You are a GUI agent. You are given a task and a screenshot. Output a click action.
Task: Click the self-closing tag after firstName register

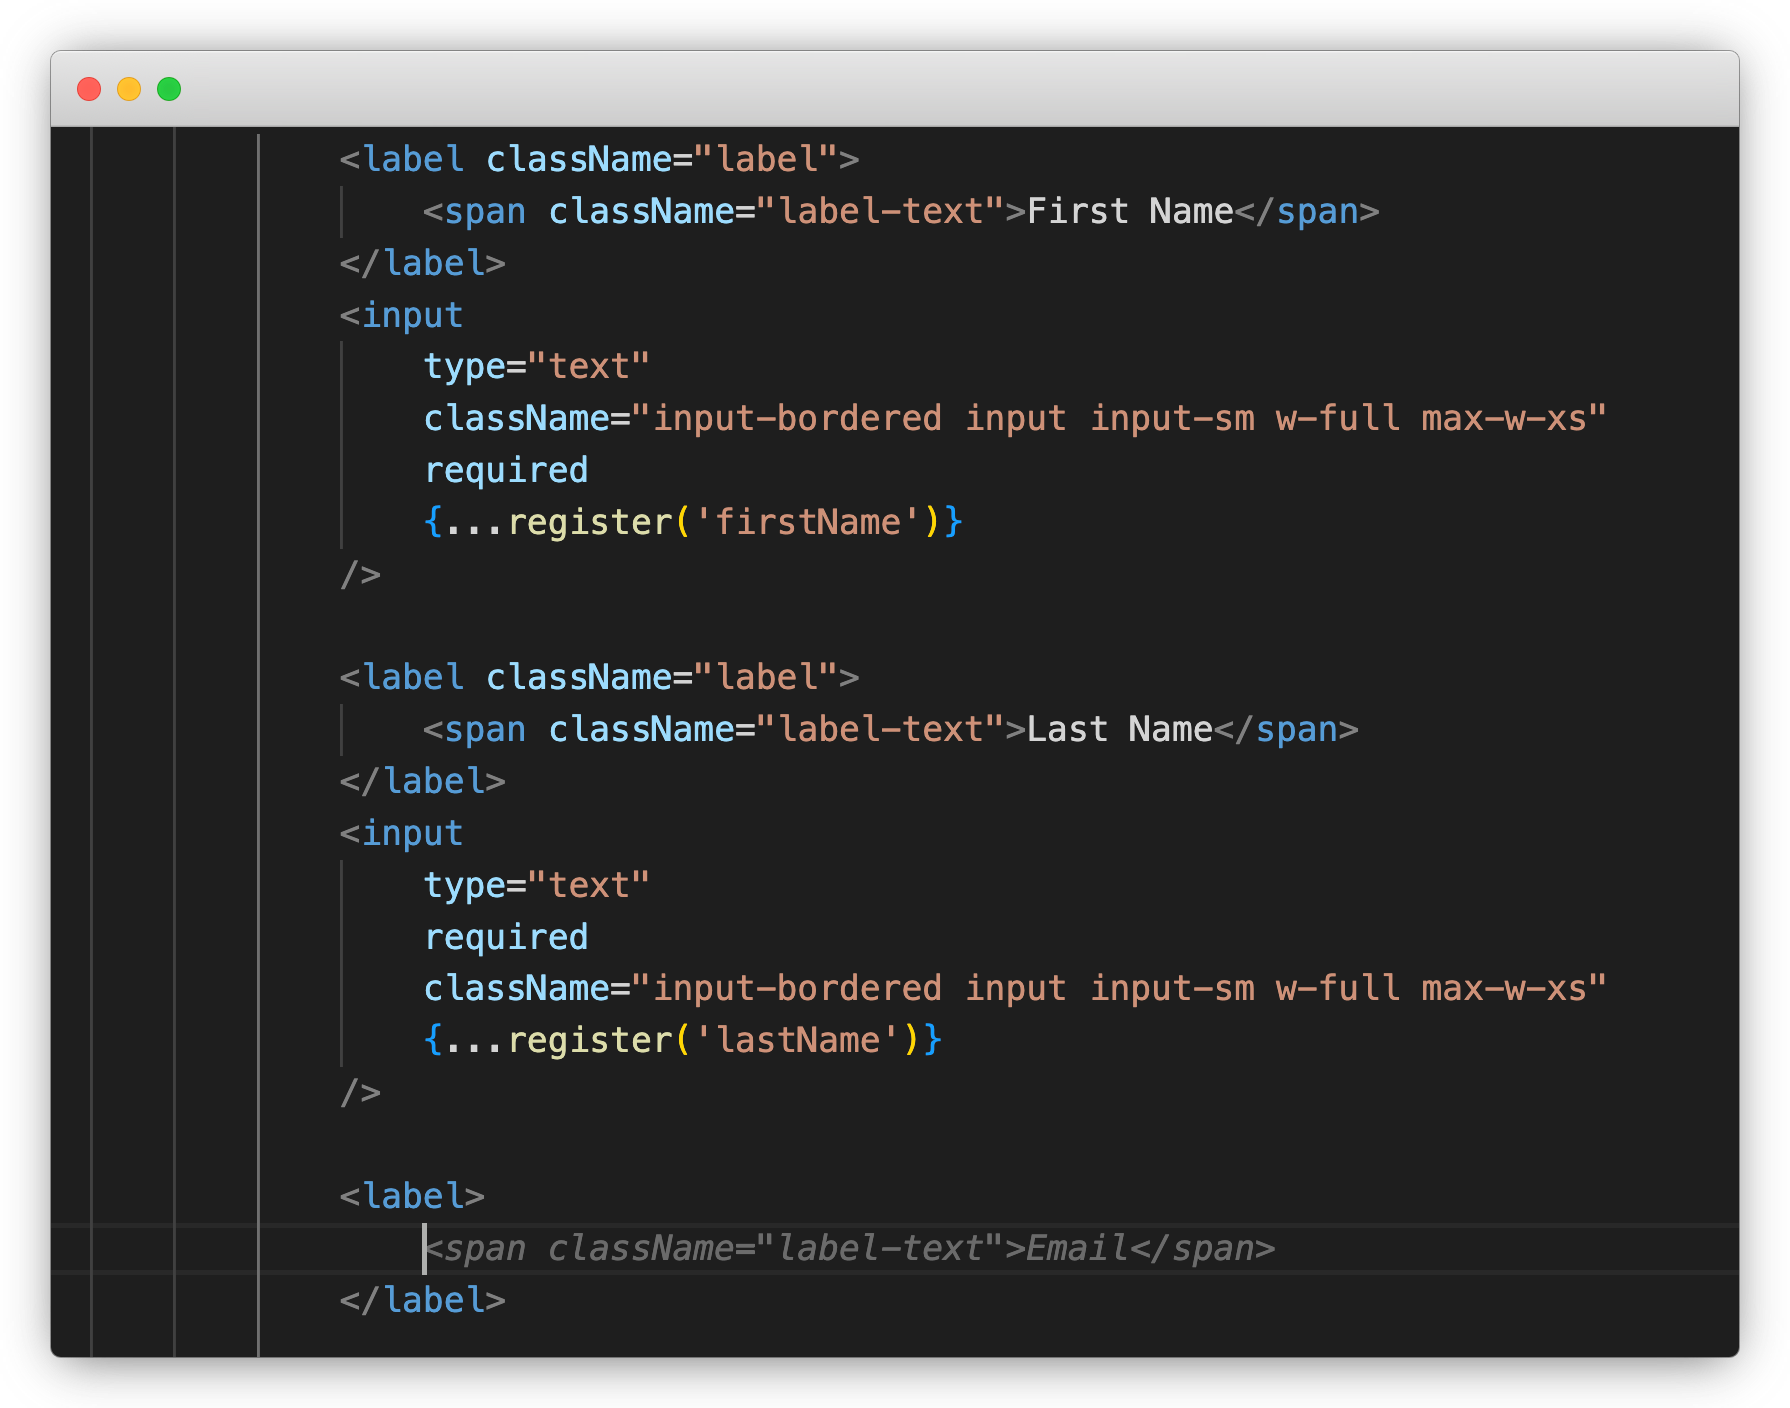[x=360, y=575]
